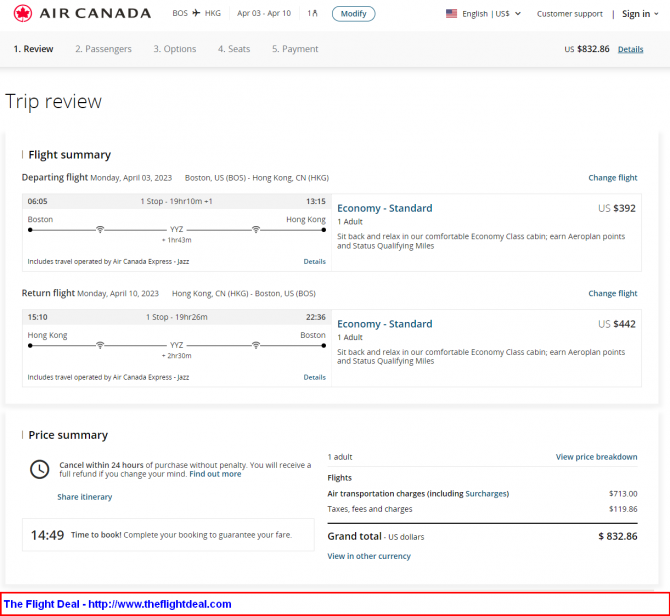The width and height of the screenshot is (670, 616).
Task: Click the Surcharges link
Action: click(486, 493)
